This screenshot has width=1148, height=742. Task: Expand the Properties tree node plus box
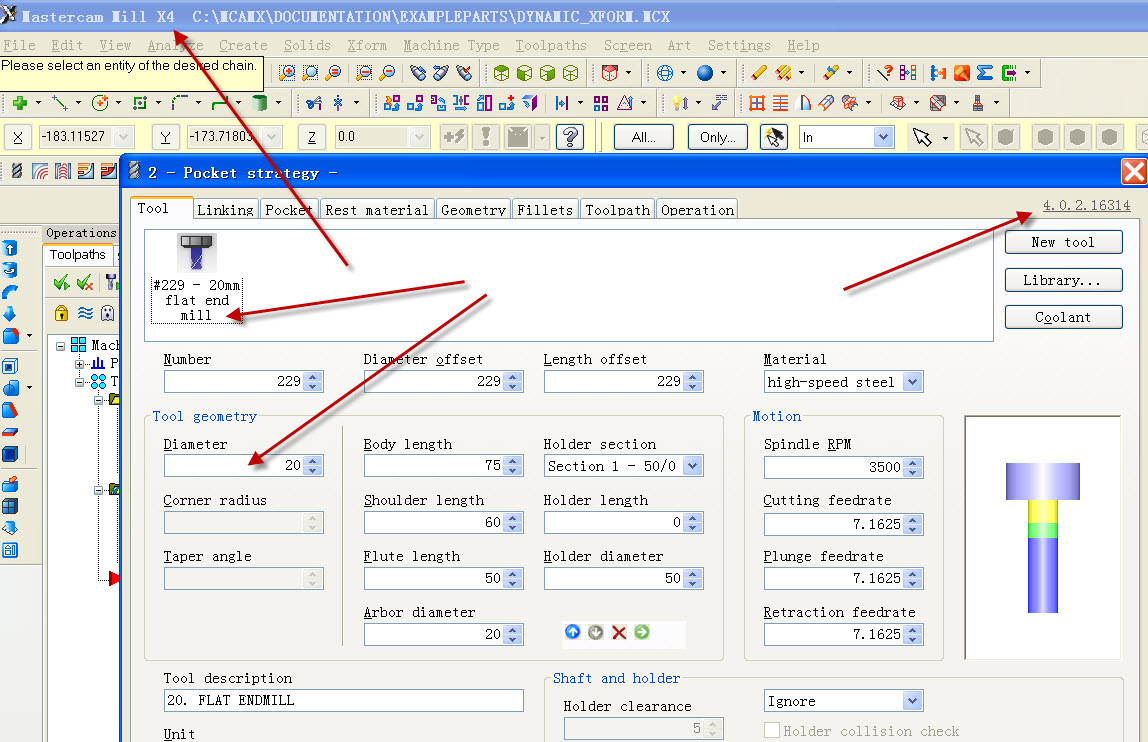(79, 364)
